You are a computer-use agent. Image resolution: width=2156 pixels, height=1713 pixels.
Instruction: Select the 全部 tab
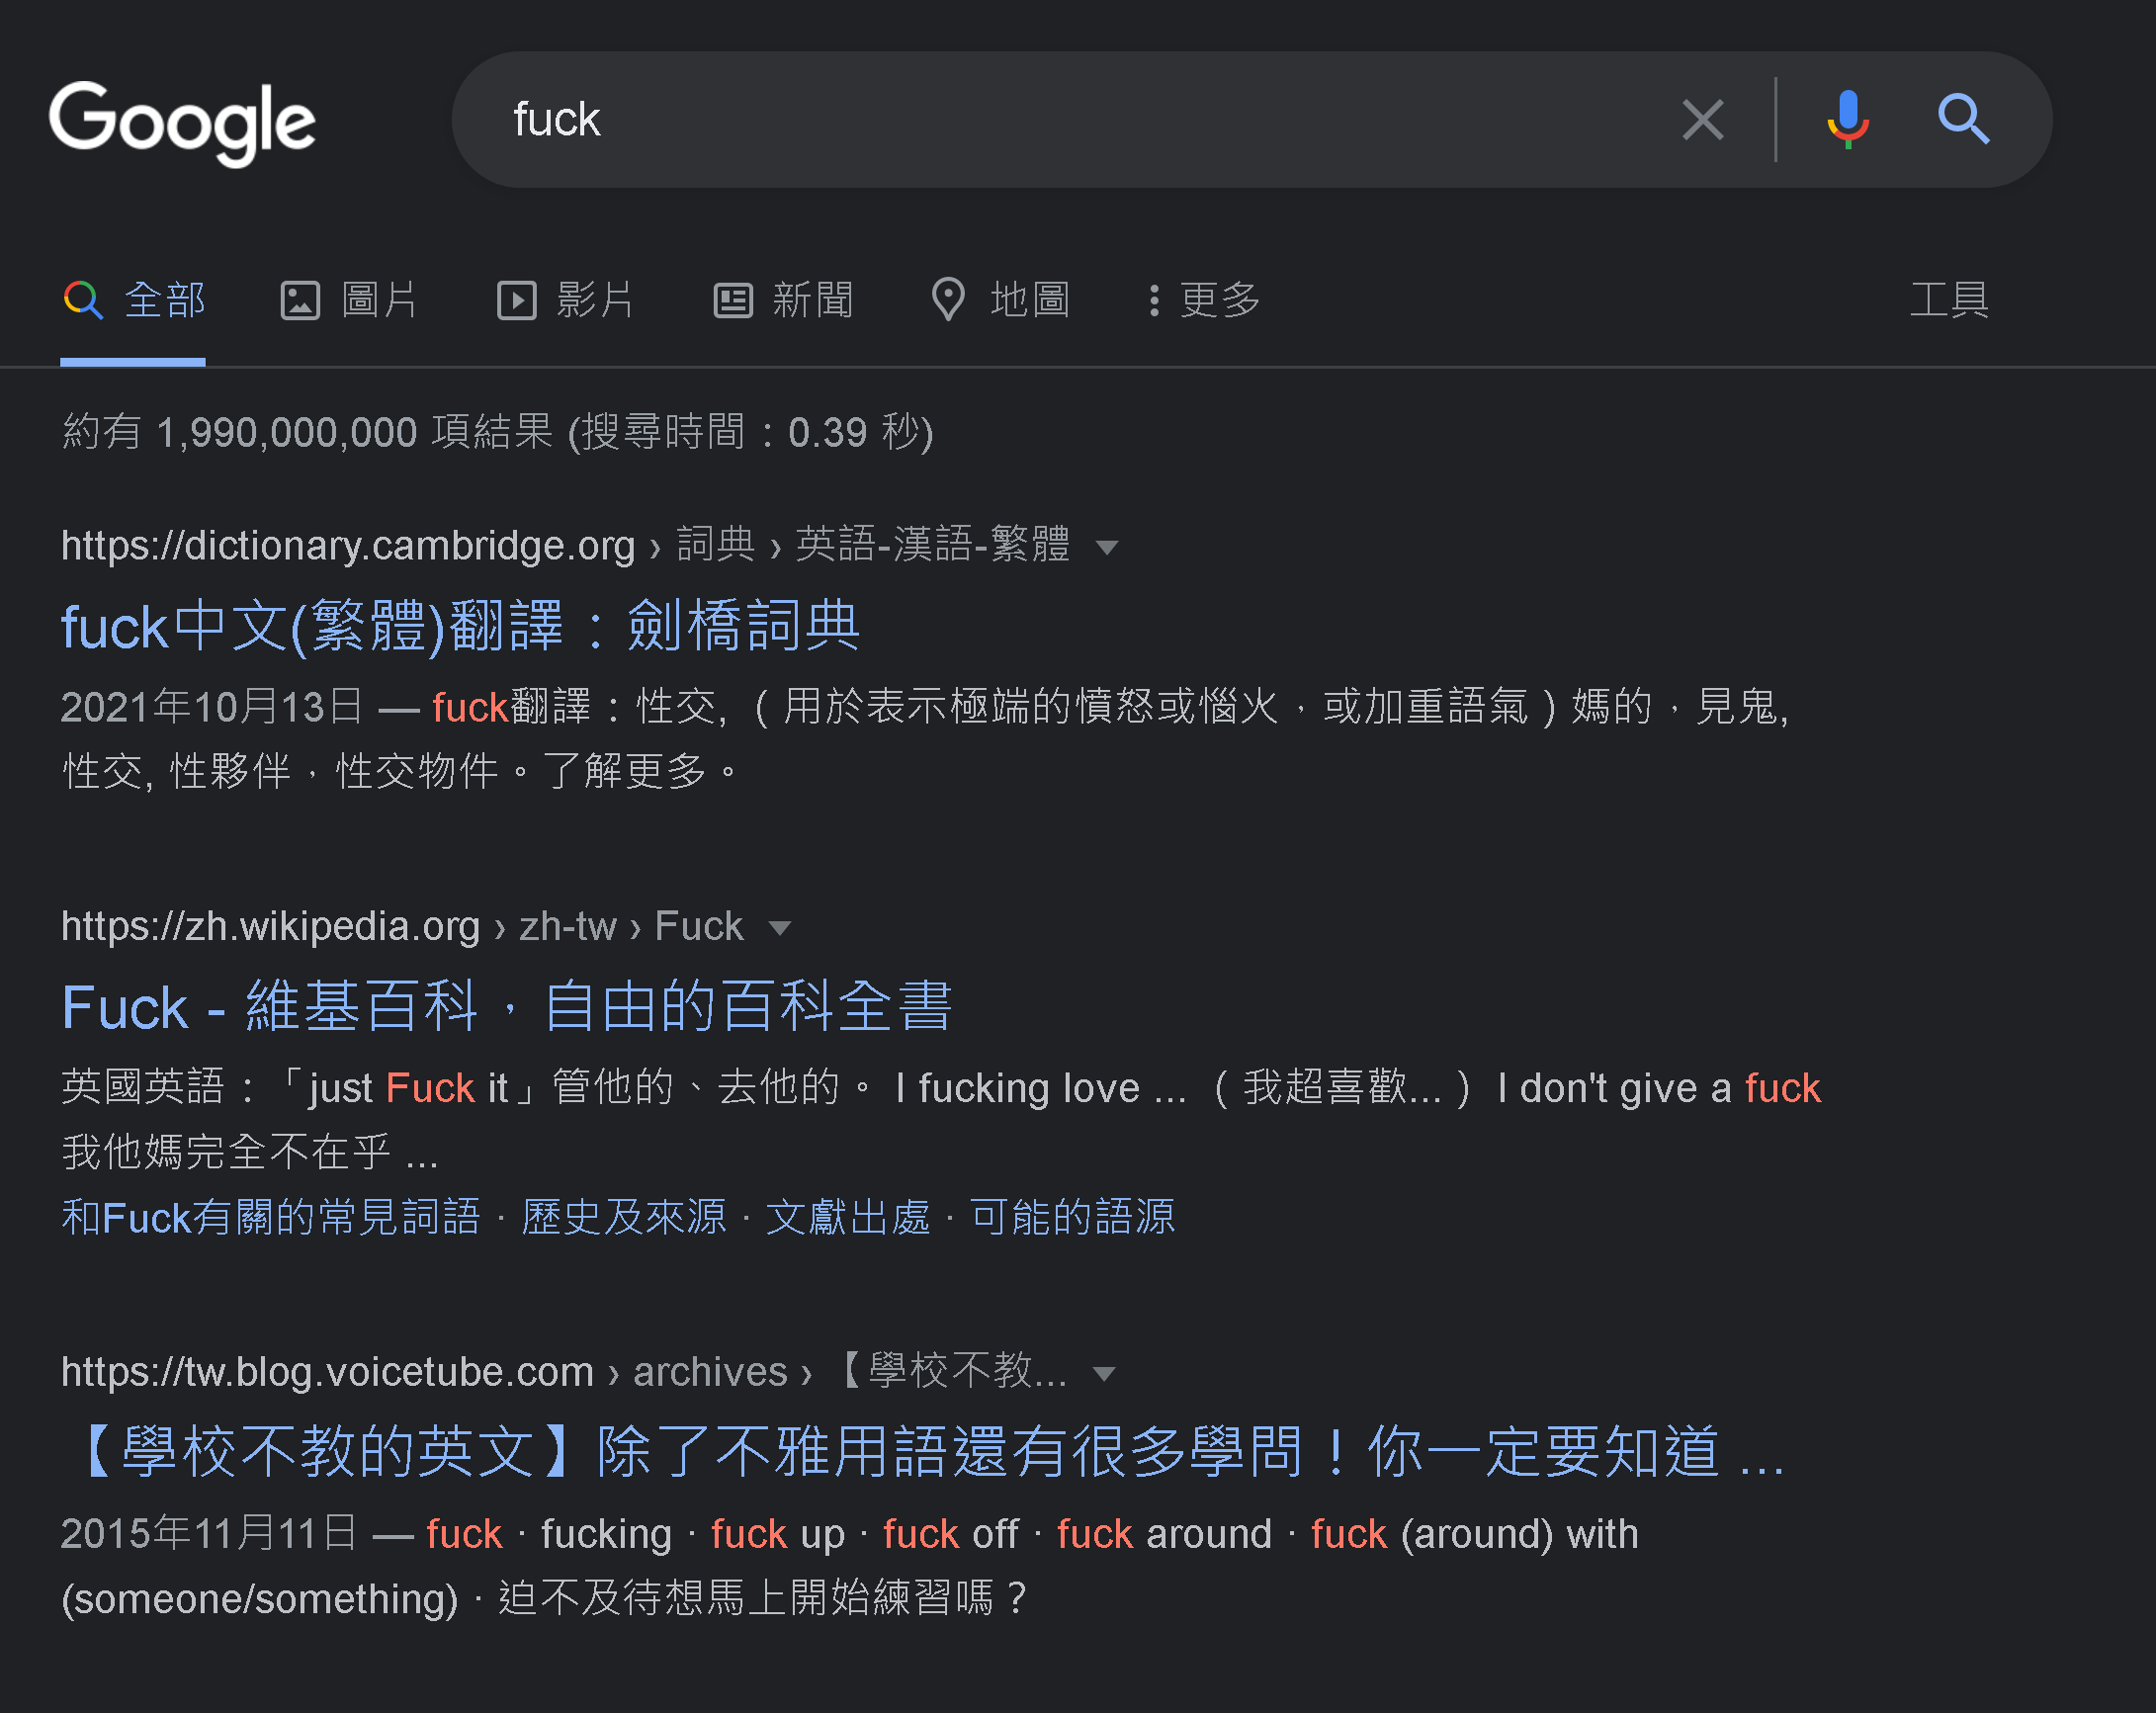click(x=134, y=300)
